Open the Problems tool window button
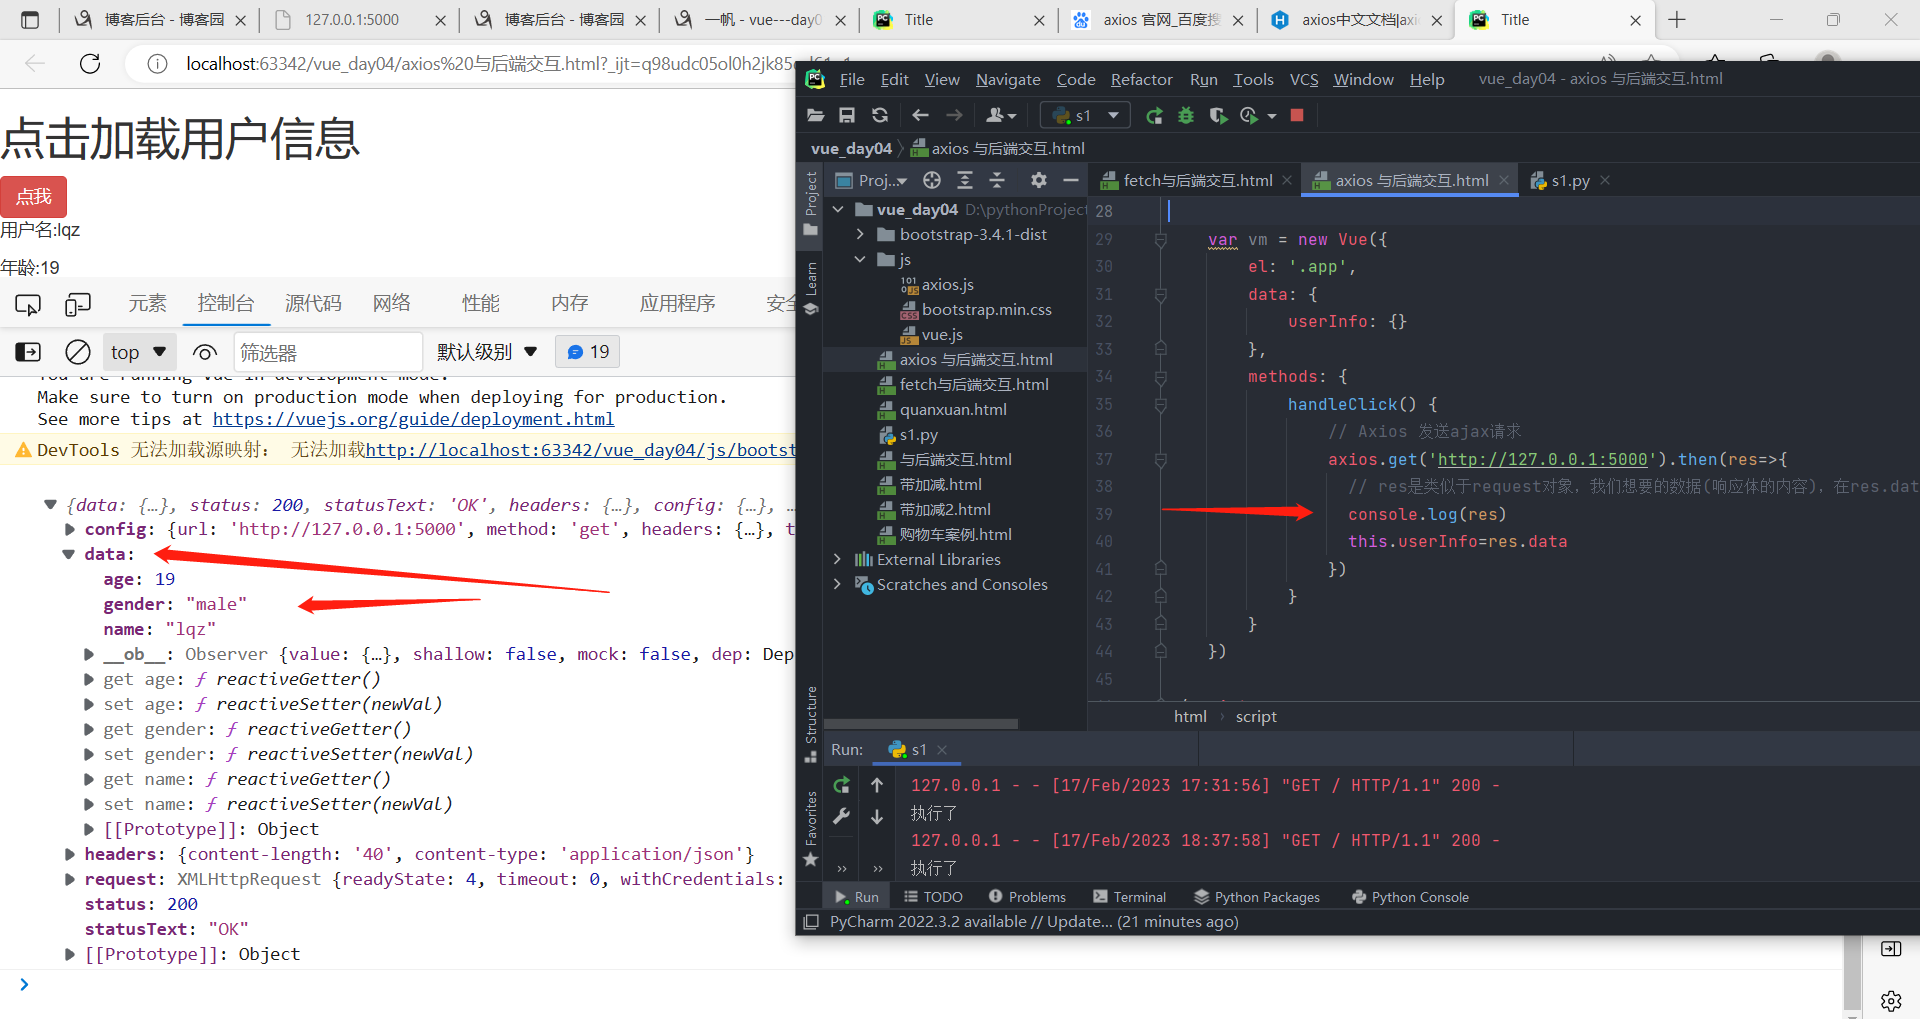This screenshot has width=1920, height=1019. pyautogui.click(x=1027, y=897)
